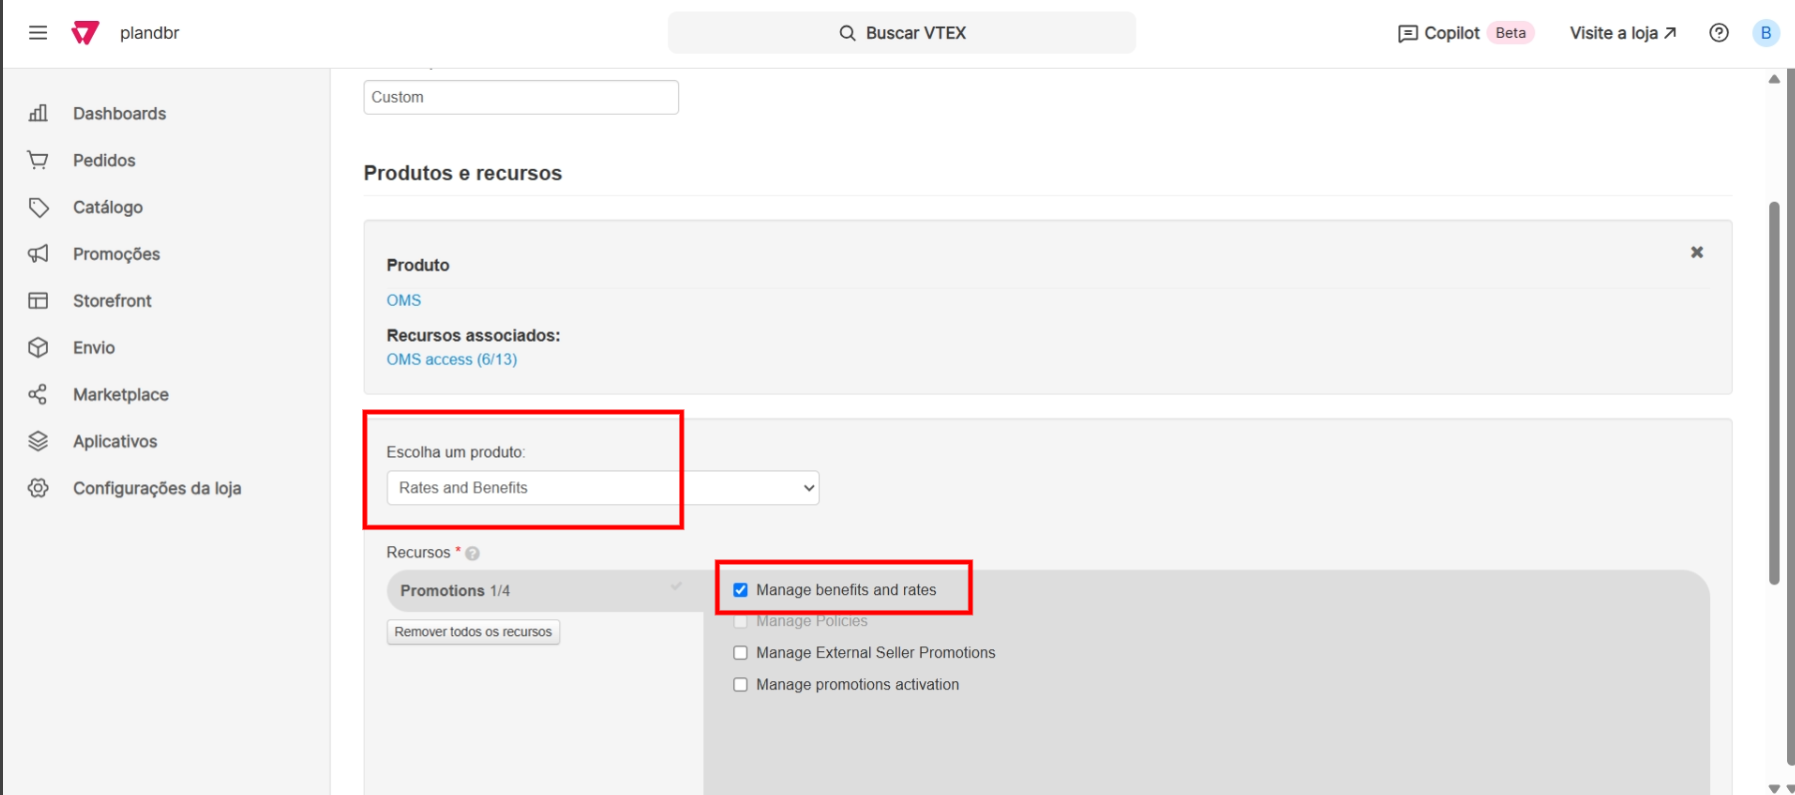
Task: Click the search magnifier icon
Action: [x=847, y=33]
